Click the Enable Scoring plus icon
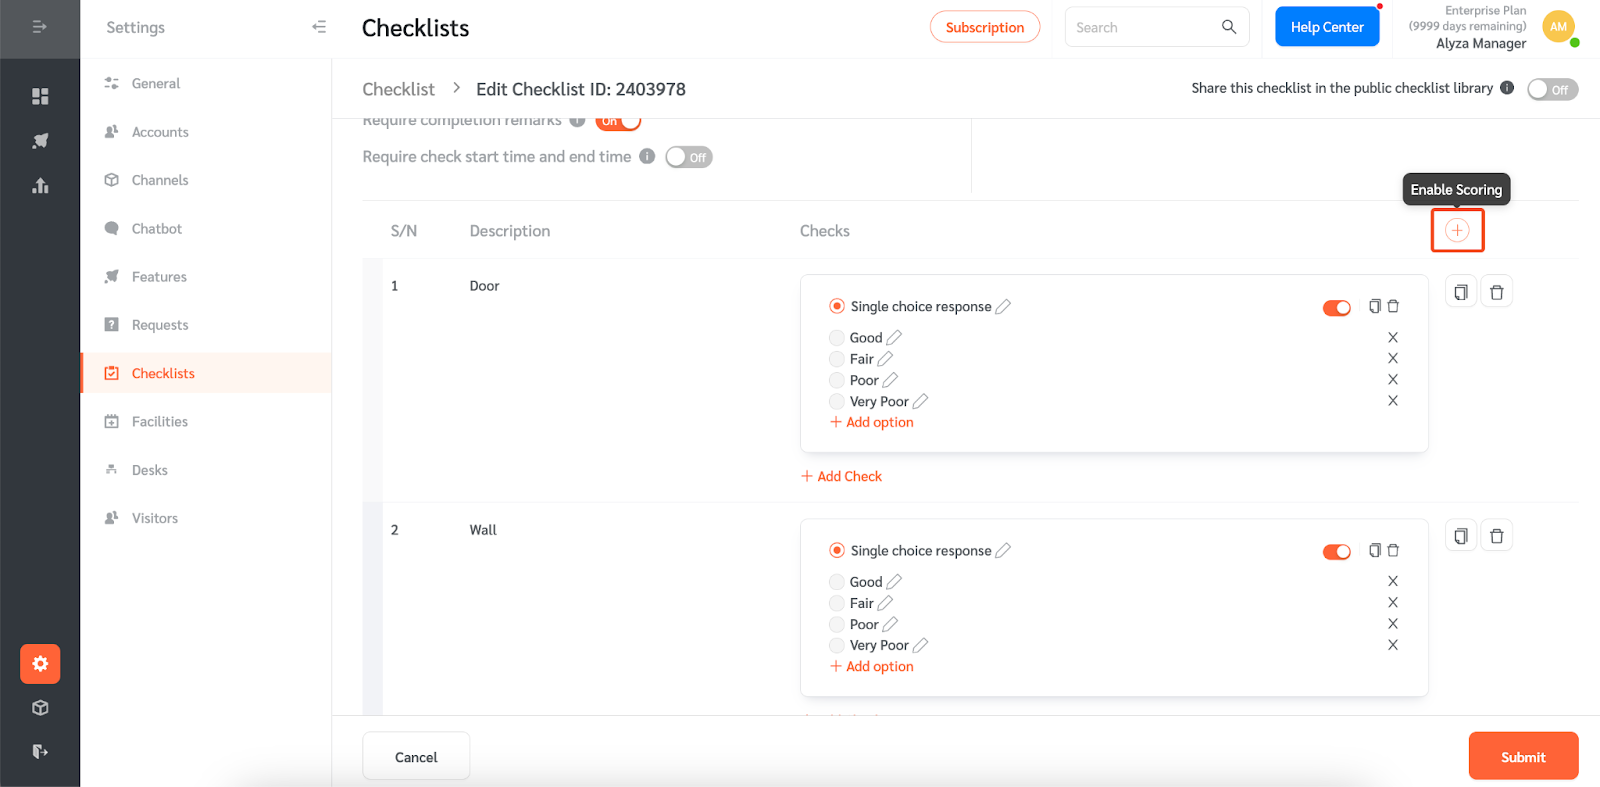The height and width of the screenshot is (787, 1600). tap(1457, 231)
